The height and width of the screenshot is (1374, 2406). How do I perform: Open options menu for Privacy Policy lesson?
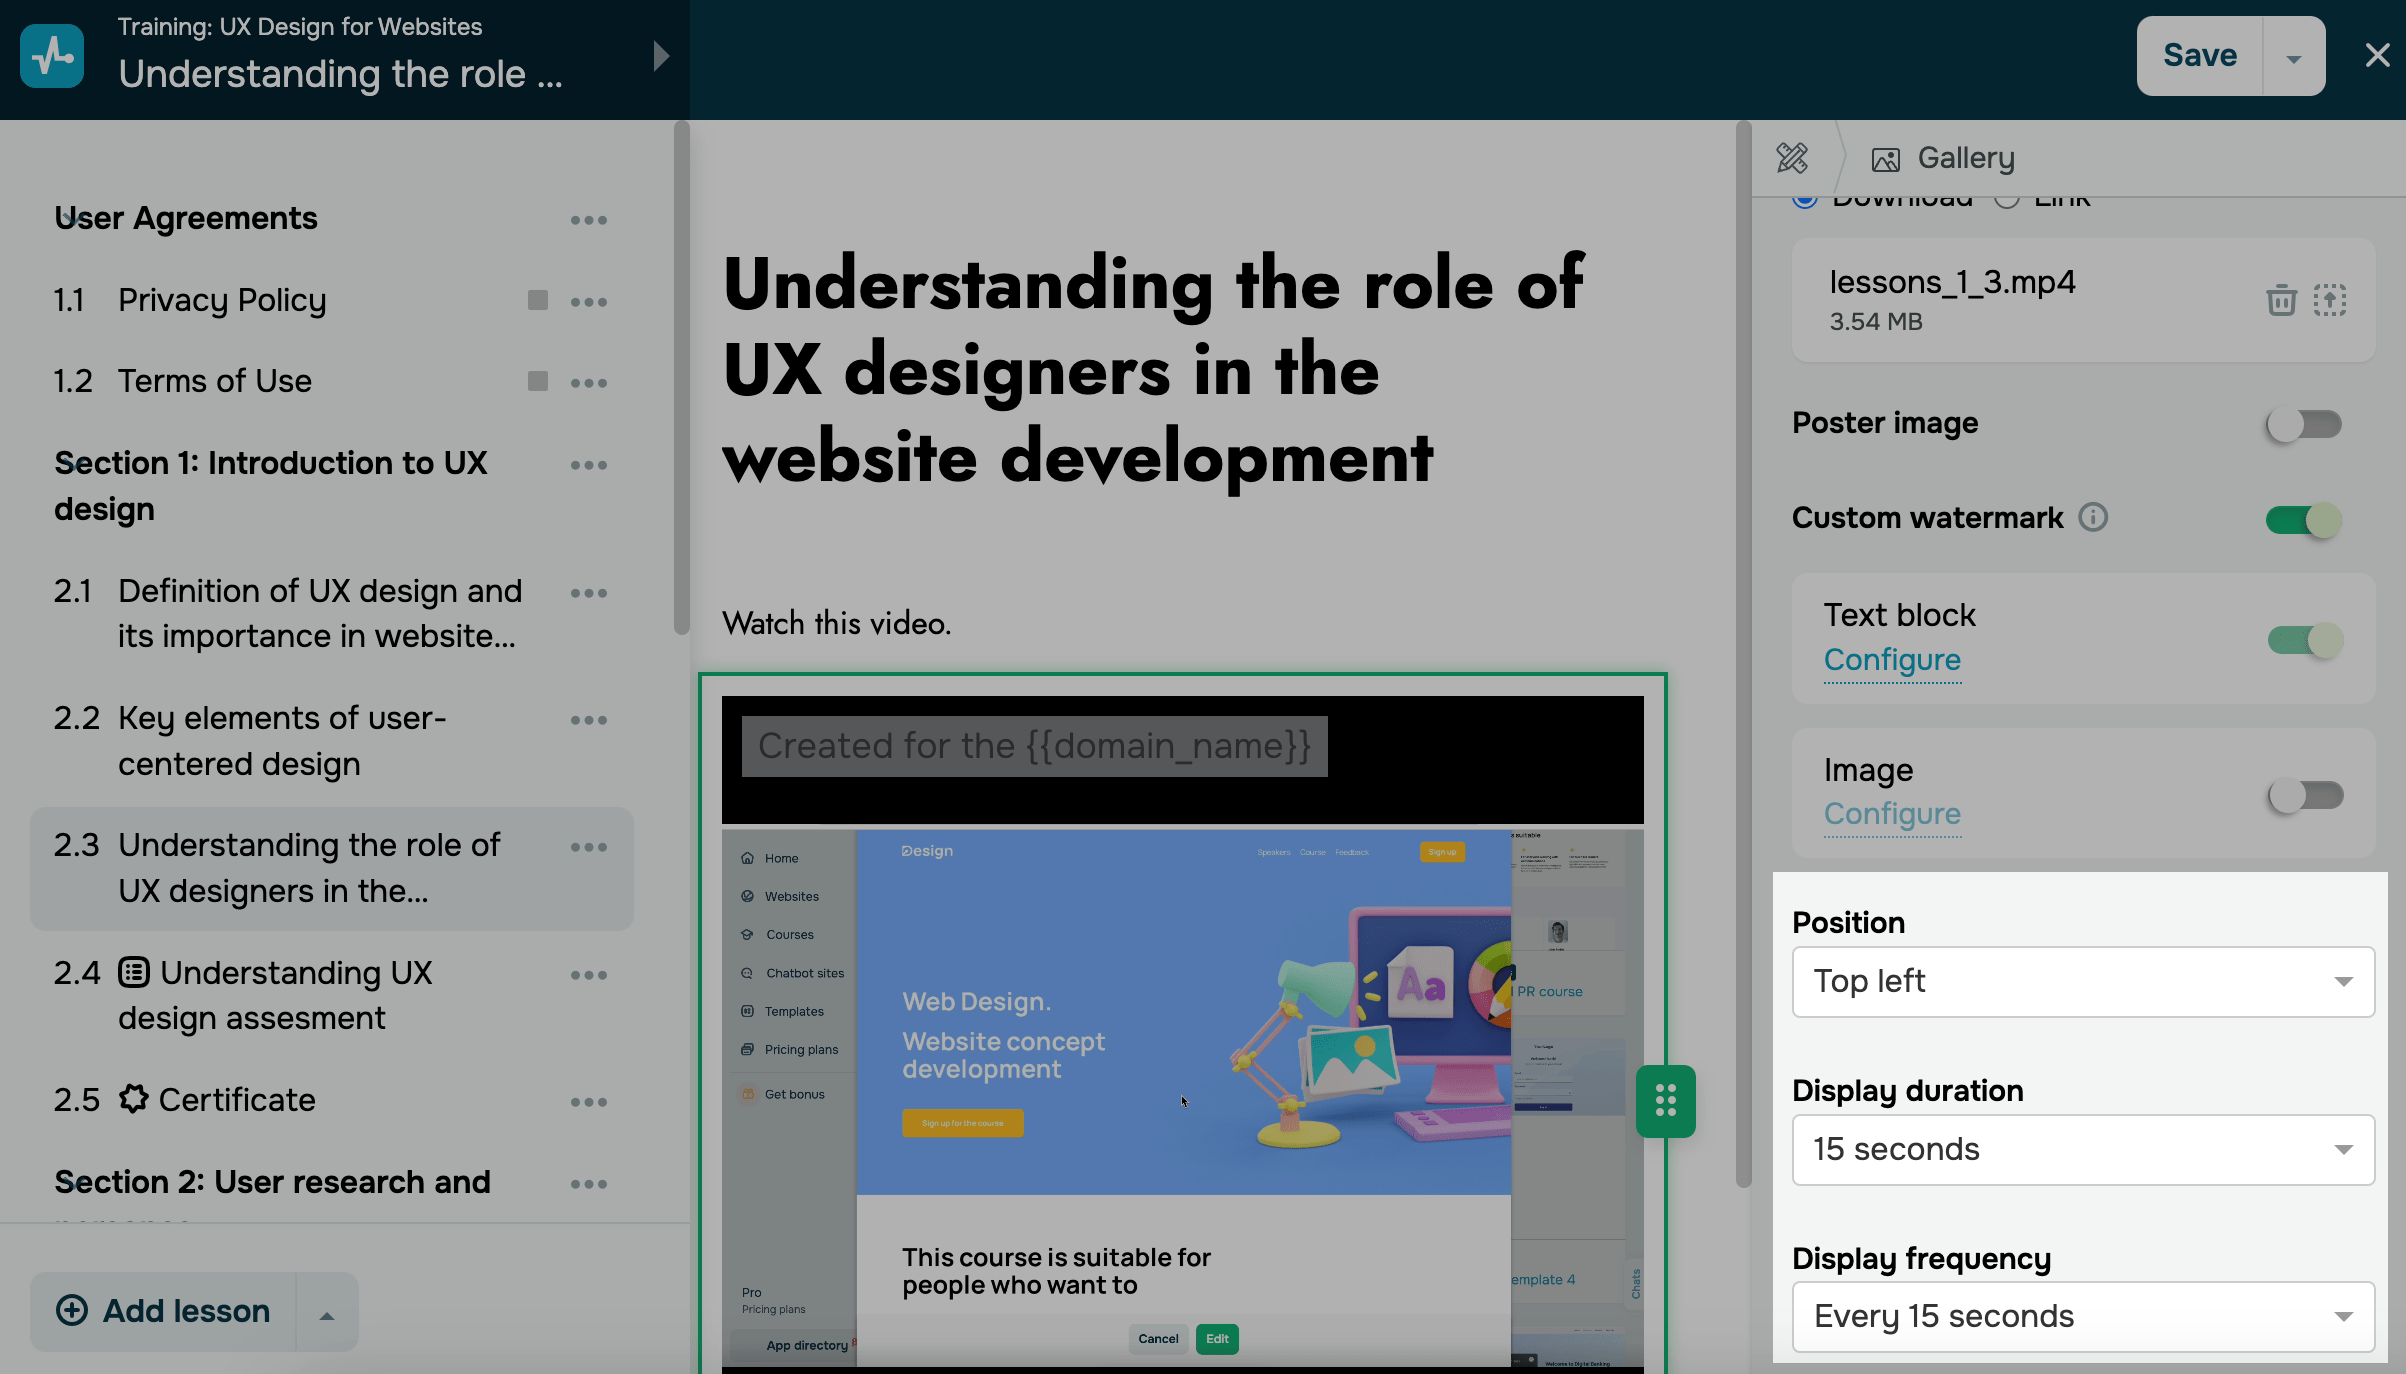click(589, 301)
